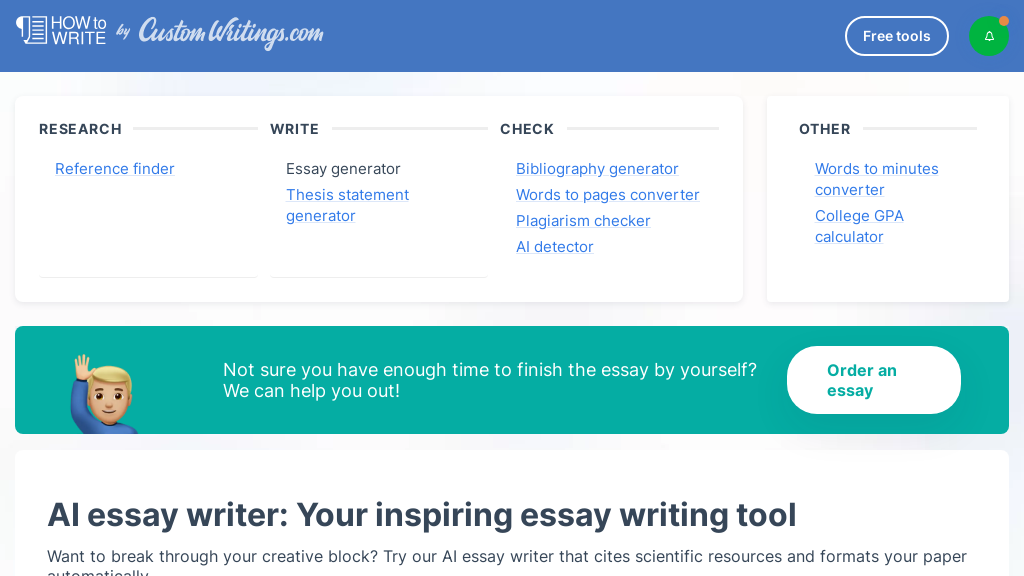Viewport: 1024px width, 576px height.
Task: Open the Words to minutes converter
Action: coord(876,179)
